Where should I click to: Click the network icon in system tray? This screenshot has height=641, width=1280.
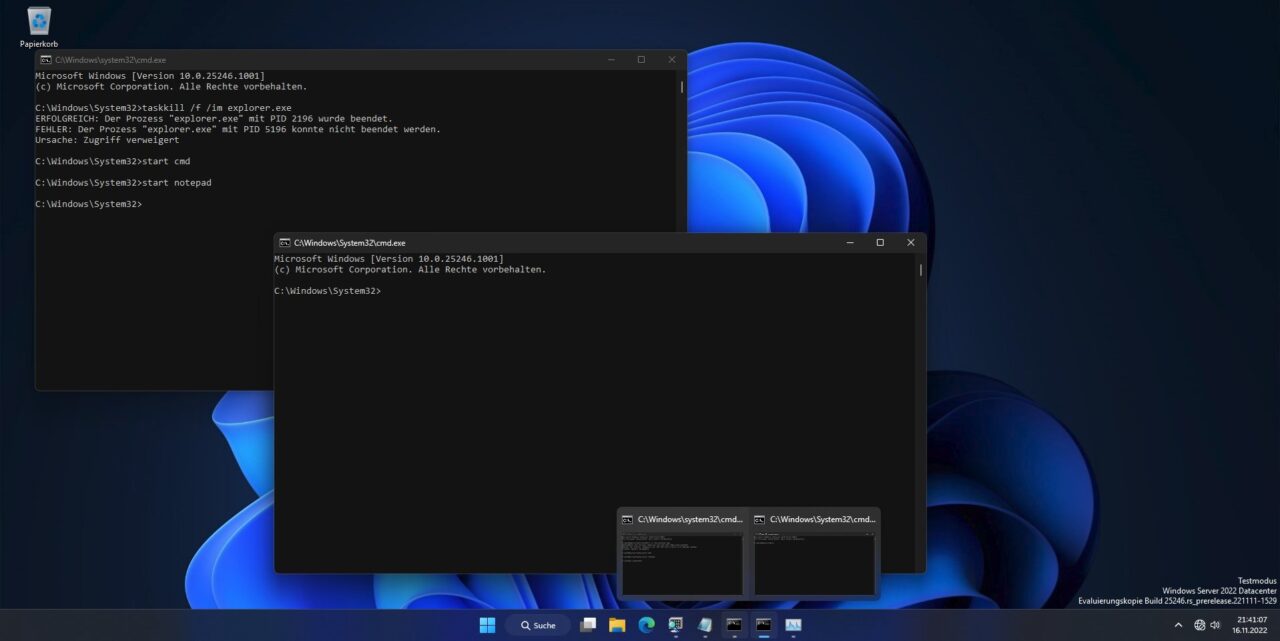pos(1198,624)
